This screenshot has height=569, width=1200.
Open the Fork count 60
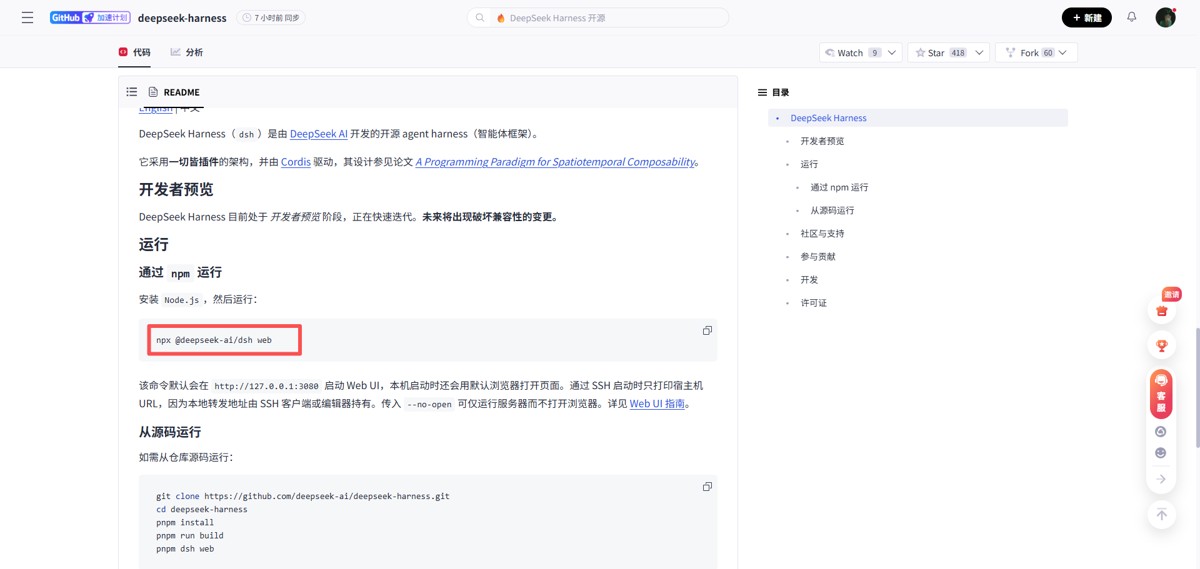tap(1048, 53)
